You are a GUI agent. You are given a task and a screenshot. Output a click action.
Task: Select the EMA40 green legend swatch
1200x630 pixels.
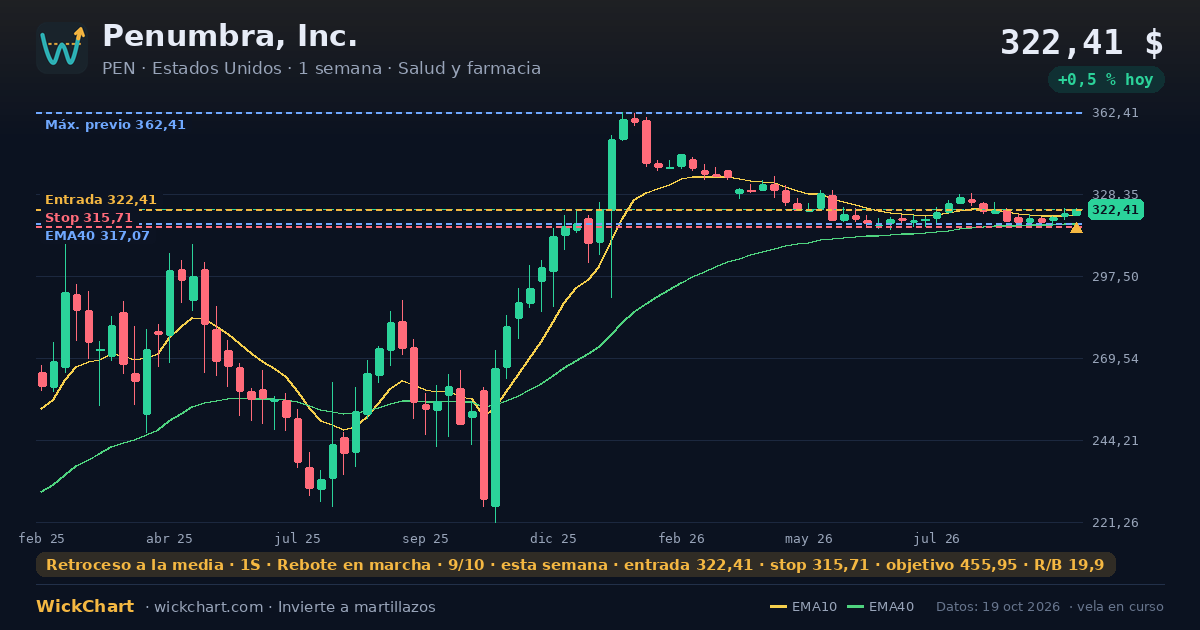(855, 607)
